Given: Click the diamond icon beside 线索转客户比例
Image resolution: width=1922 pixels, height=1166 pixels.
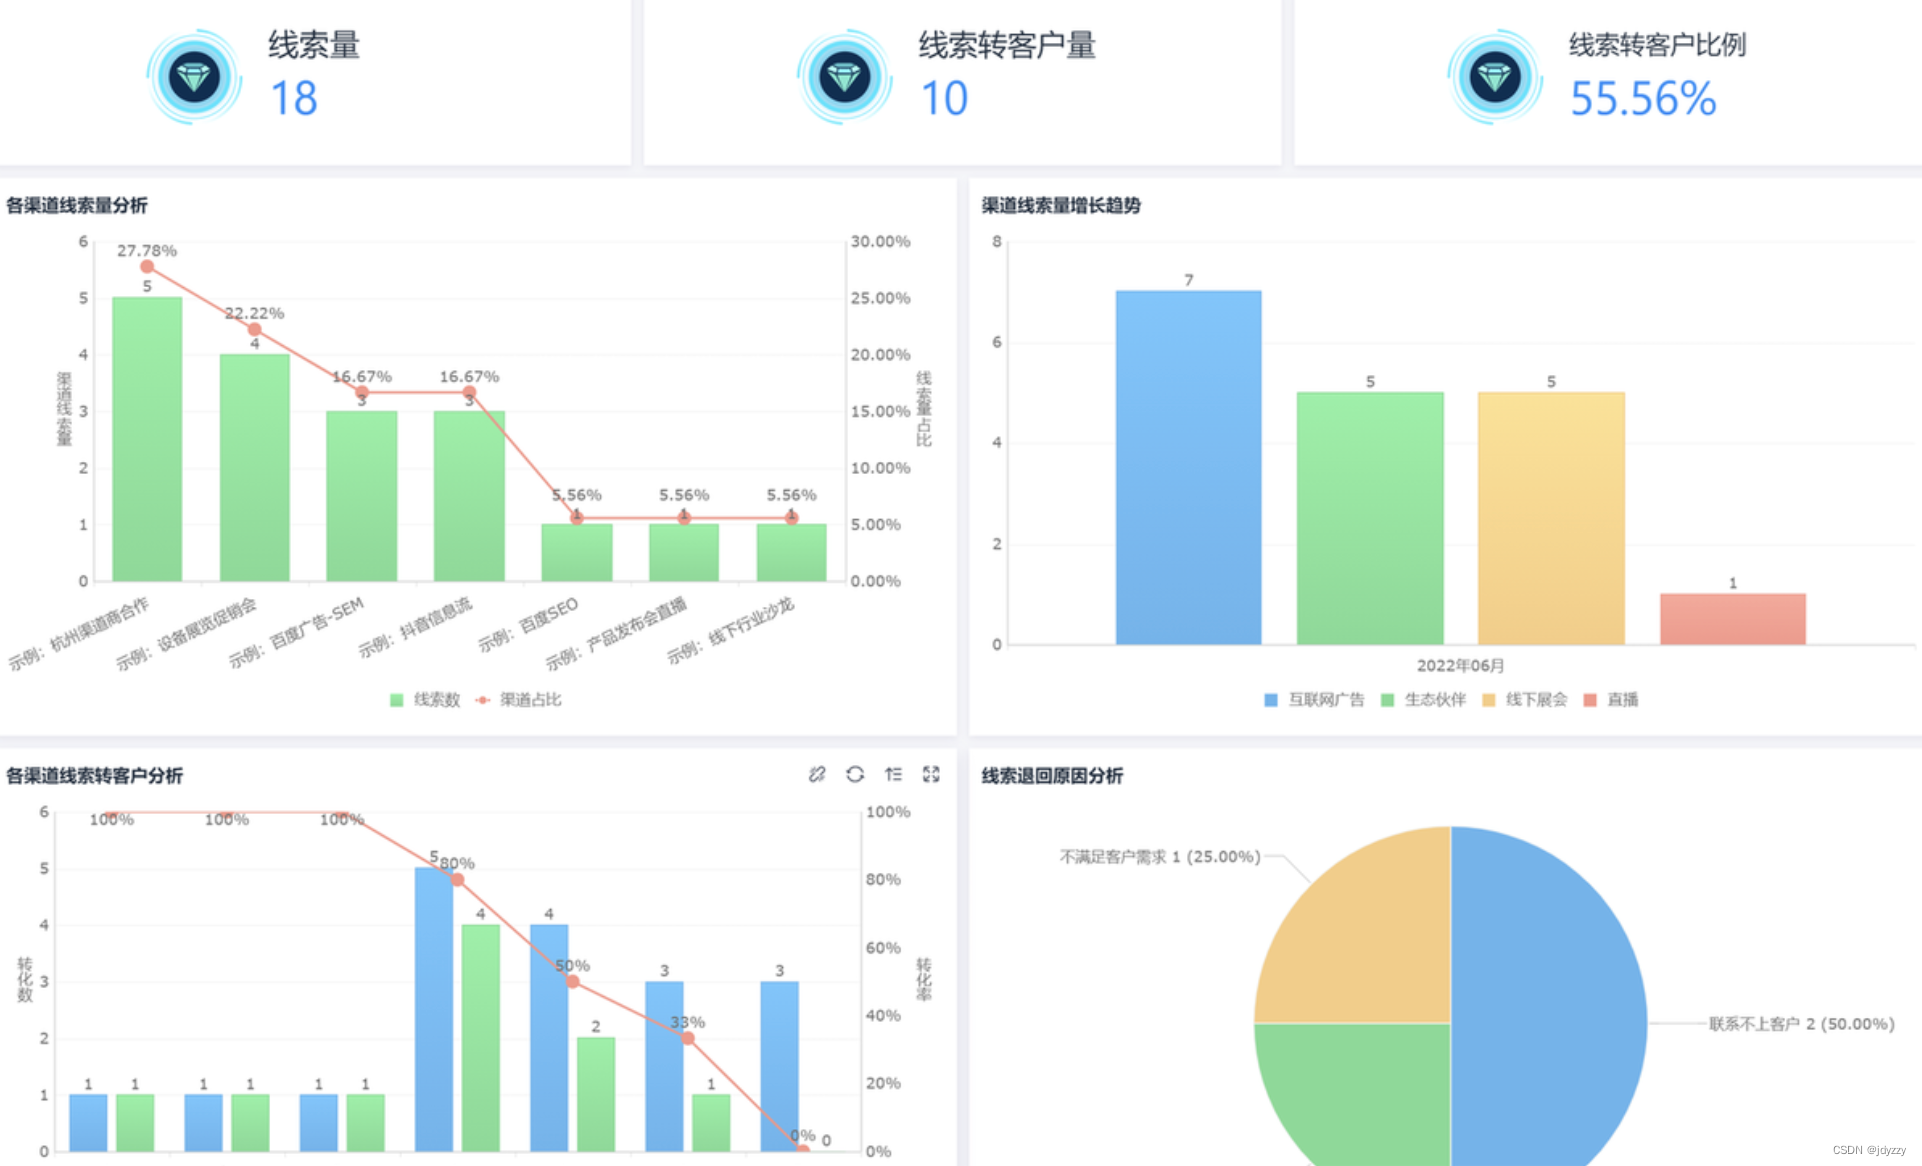Looking at the screenshot, I should coord(1495,77).
